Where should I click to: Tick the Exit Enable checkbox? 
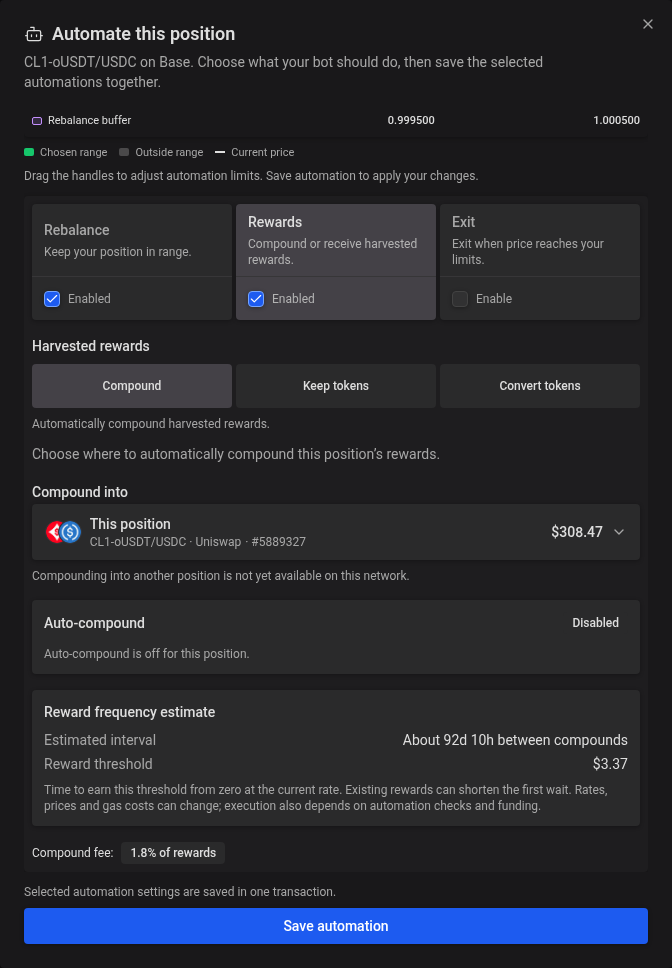tap(460, 299)
